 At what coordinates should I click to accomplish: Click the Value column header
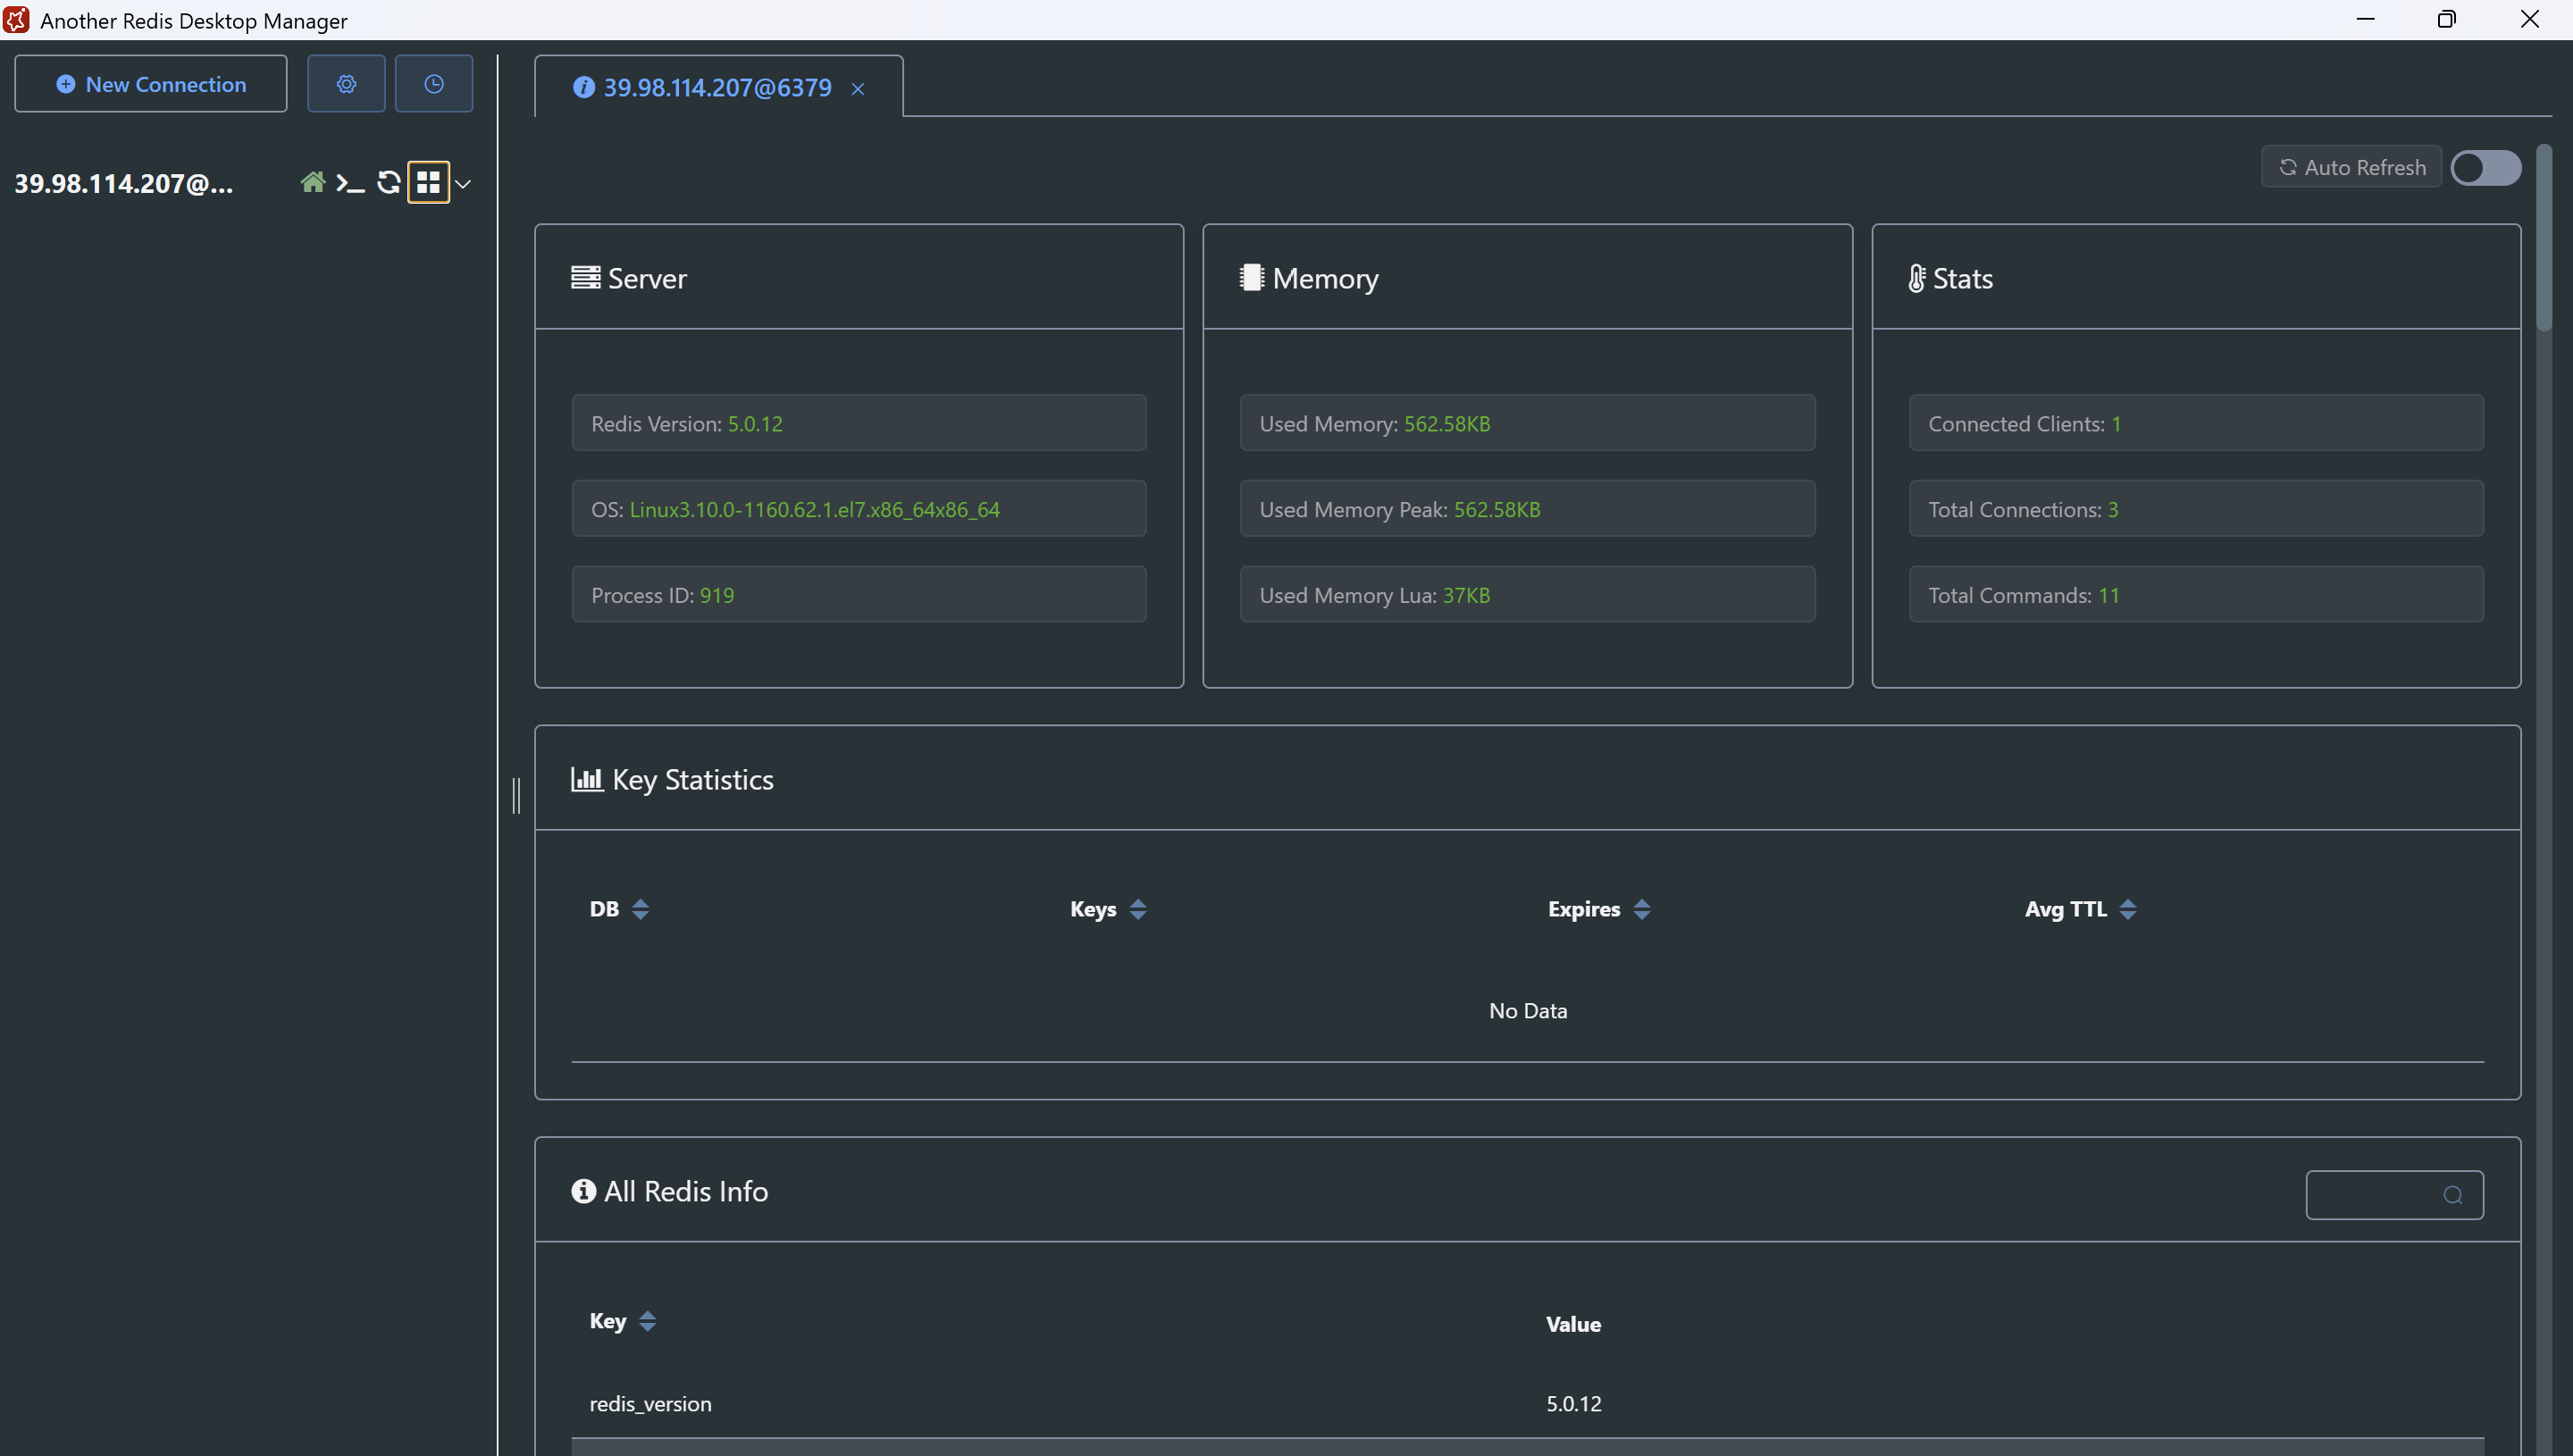pos(1573,1325)
